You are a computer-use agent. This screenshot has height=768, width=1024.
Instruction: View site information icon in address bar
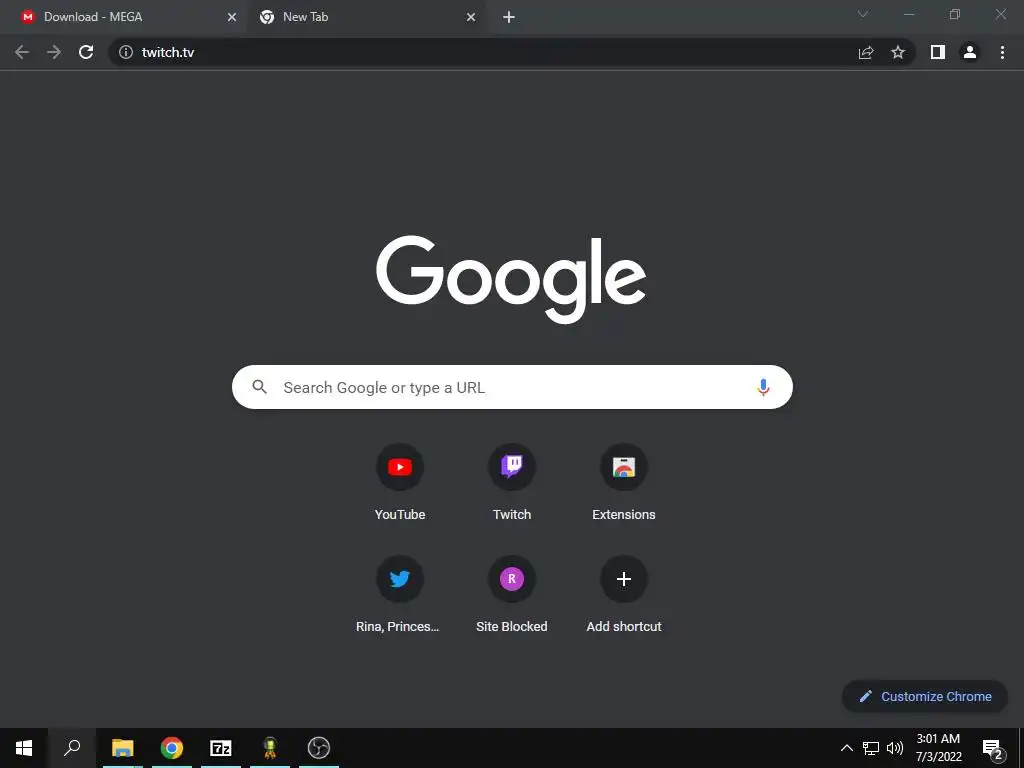[x=126, y=52]
